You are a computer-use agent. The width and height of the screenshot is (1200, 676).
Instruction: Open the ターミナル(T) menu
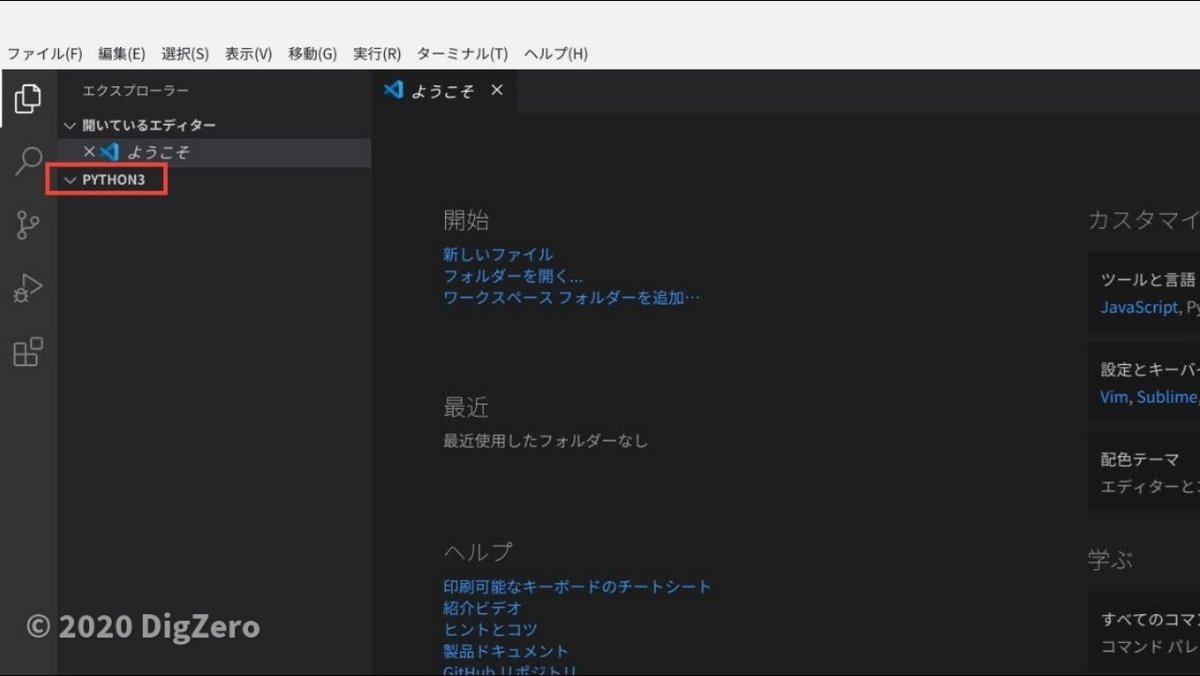point(463,54)
